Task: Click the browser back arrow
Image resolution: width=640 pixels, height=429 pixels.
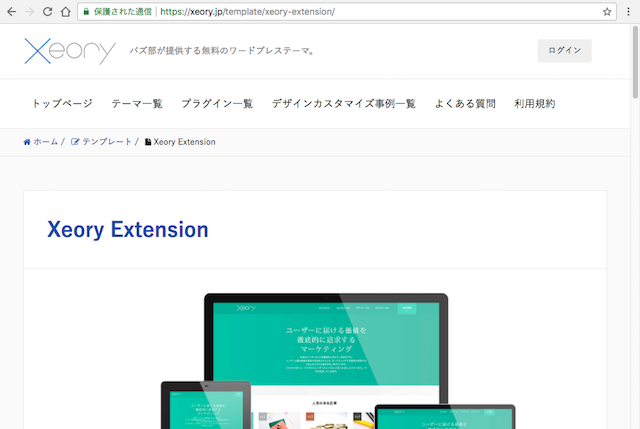Action: [11, 12]
